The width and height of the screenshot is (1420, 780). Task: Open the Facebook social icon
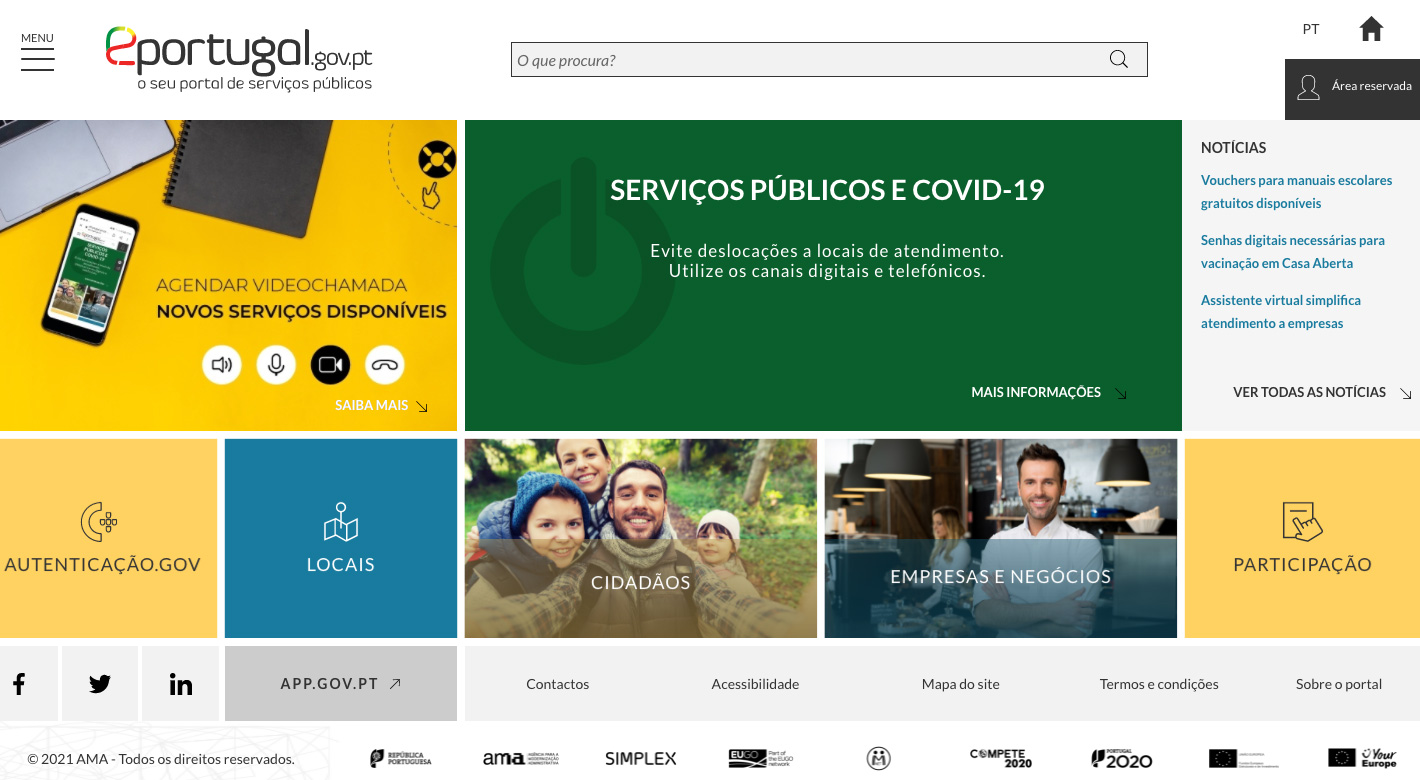pyautogui.click(x=19, y=684)
